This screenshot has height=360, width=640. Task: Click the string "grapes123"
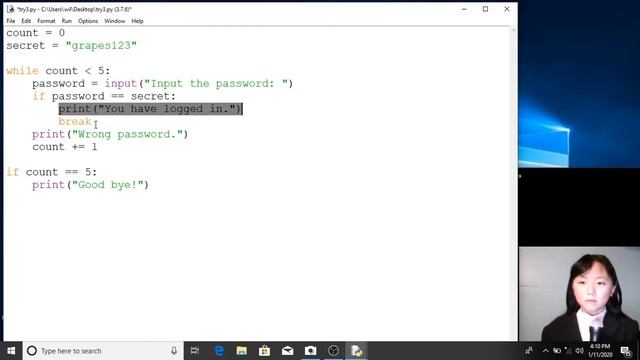[101, 45]
